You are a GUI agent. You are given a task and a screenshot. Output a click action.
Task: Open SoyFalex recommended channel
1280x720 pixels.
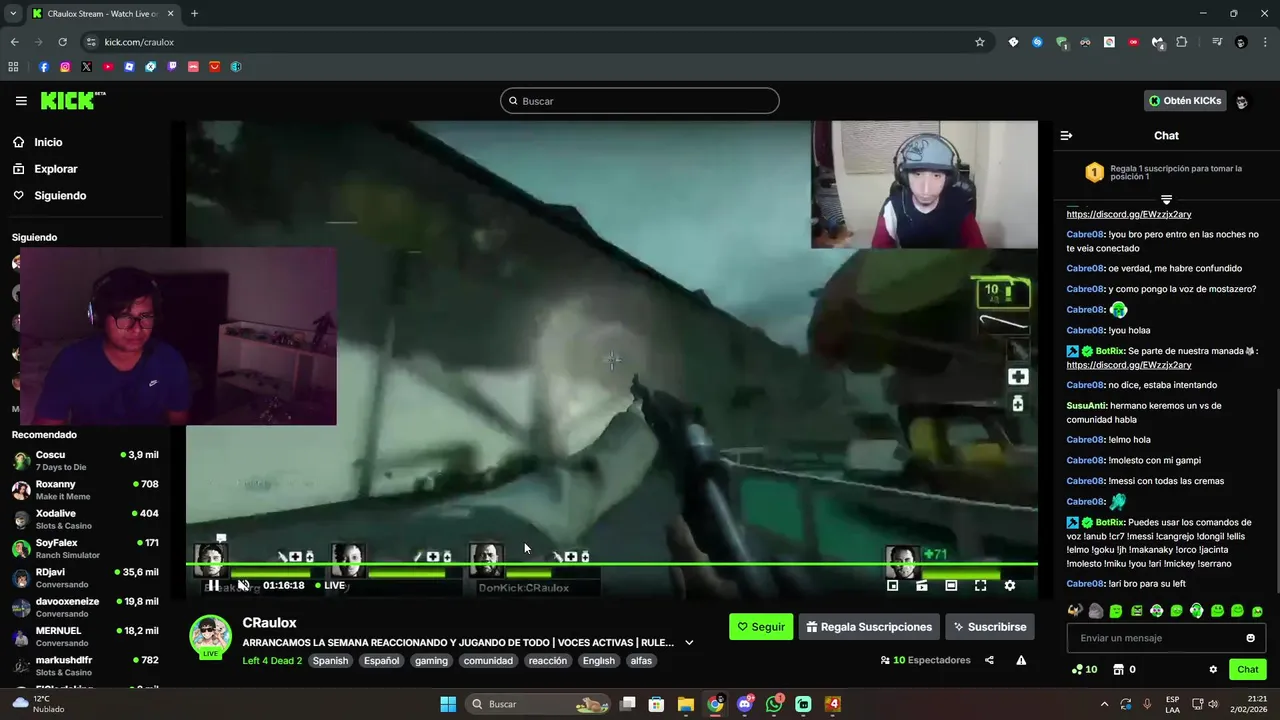point(85,548)
